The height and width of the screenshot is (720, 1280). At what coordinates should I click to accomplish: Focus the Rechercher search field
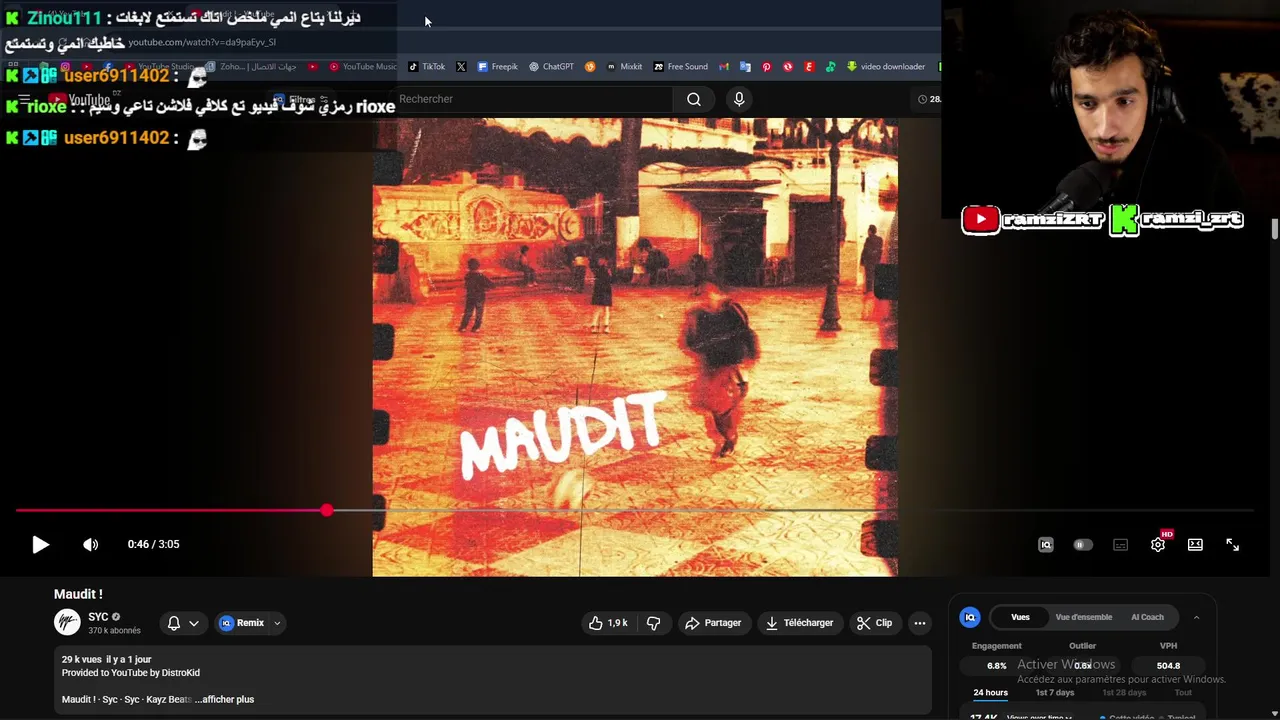coord(535,99)
